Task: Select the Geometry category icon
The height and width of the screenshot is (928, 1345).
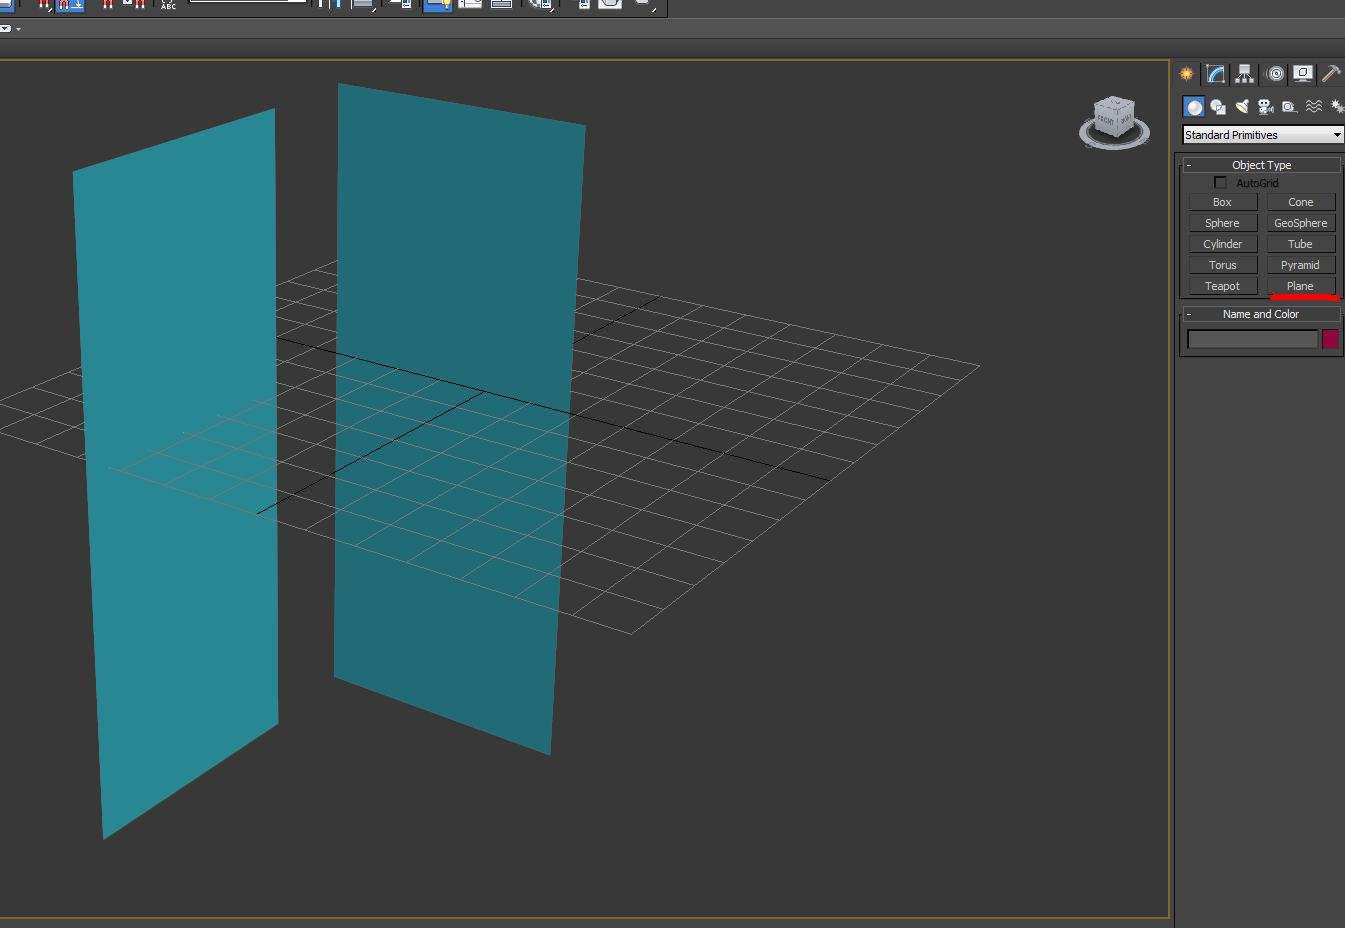Action: coord(1193,107)
